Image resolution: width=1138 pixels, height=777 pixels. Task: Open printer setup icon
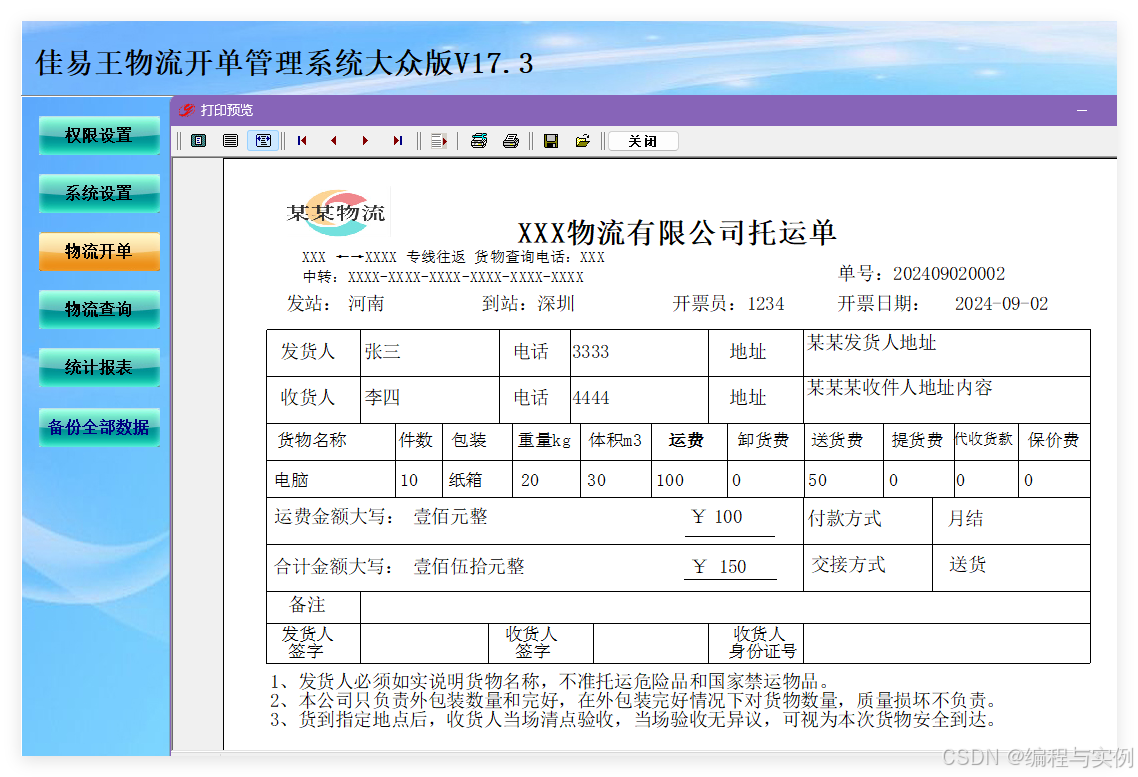[x=479, y=141]
